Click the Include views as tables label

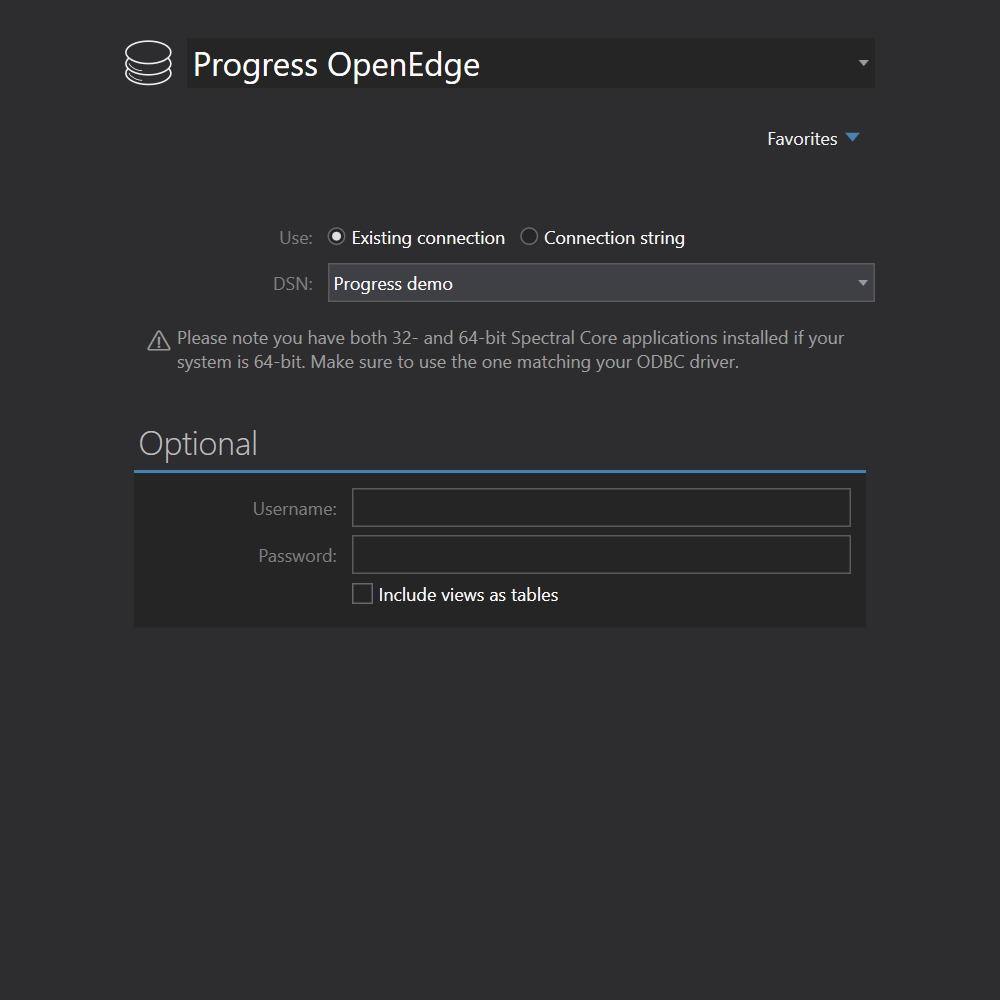coord(468,595)
